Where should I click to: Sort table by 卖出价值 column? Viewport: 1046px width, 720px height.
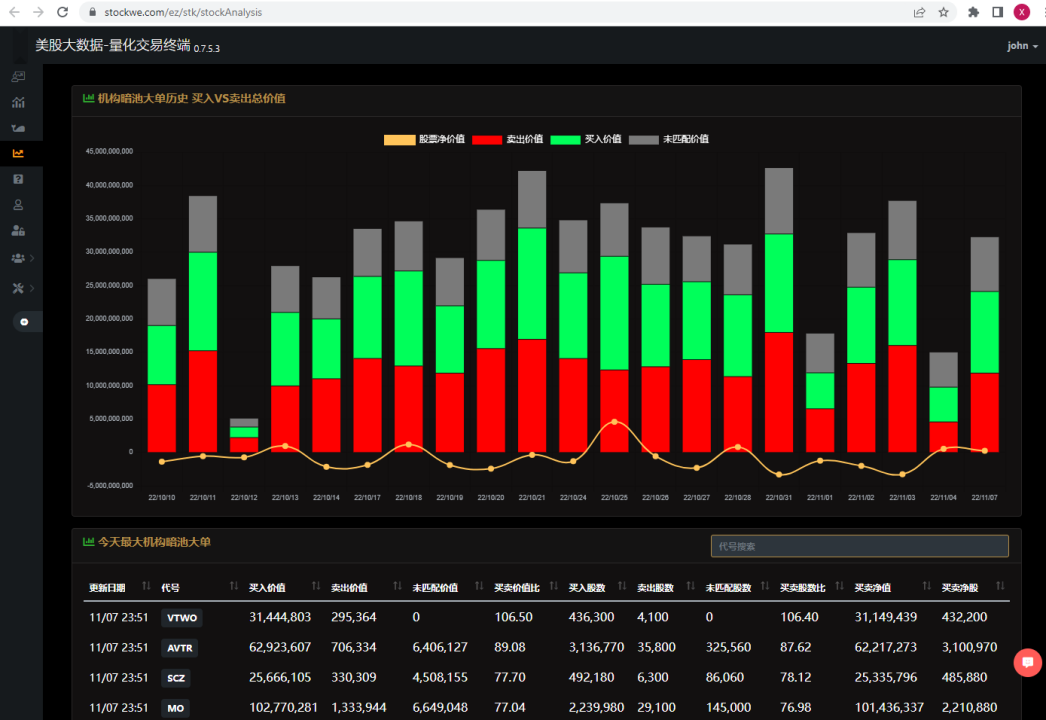pos(366,587)
